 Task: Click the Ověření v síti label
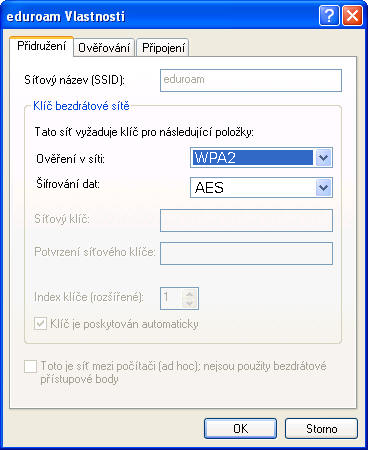[x=70, y=159]
